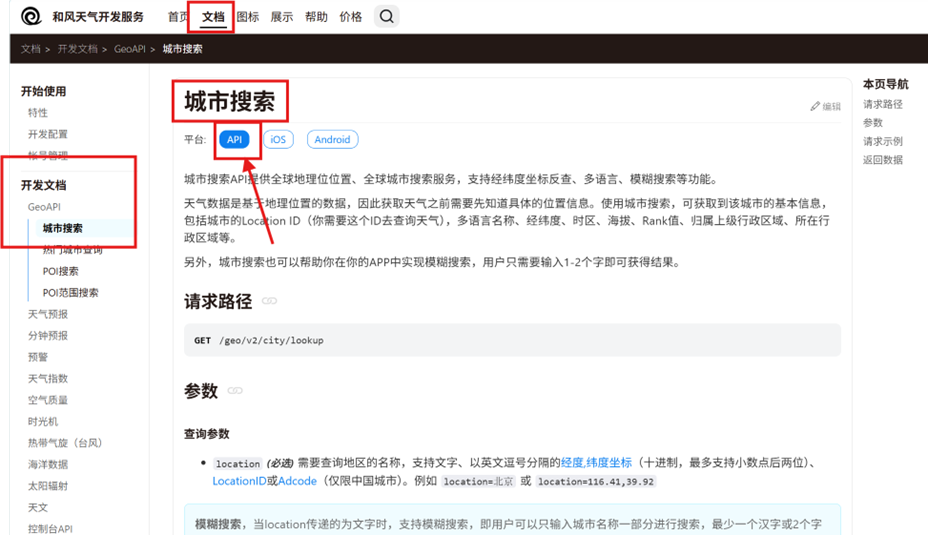Jump to 返回数据 in page navigation
Viewport: 928px width, 535px height.
coord(882,159)
